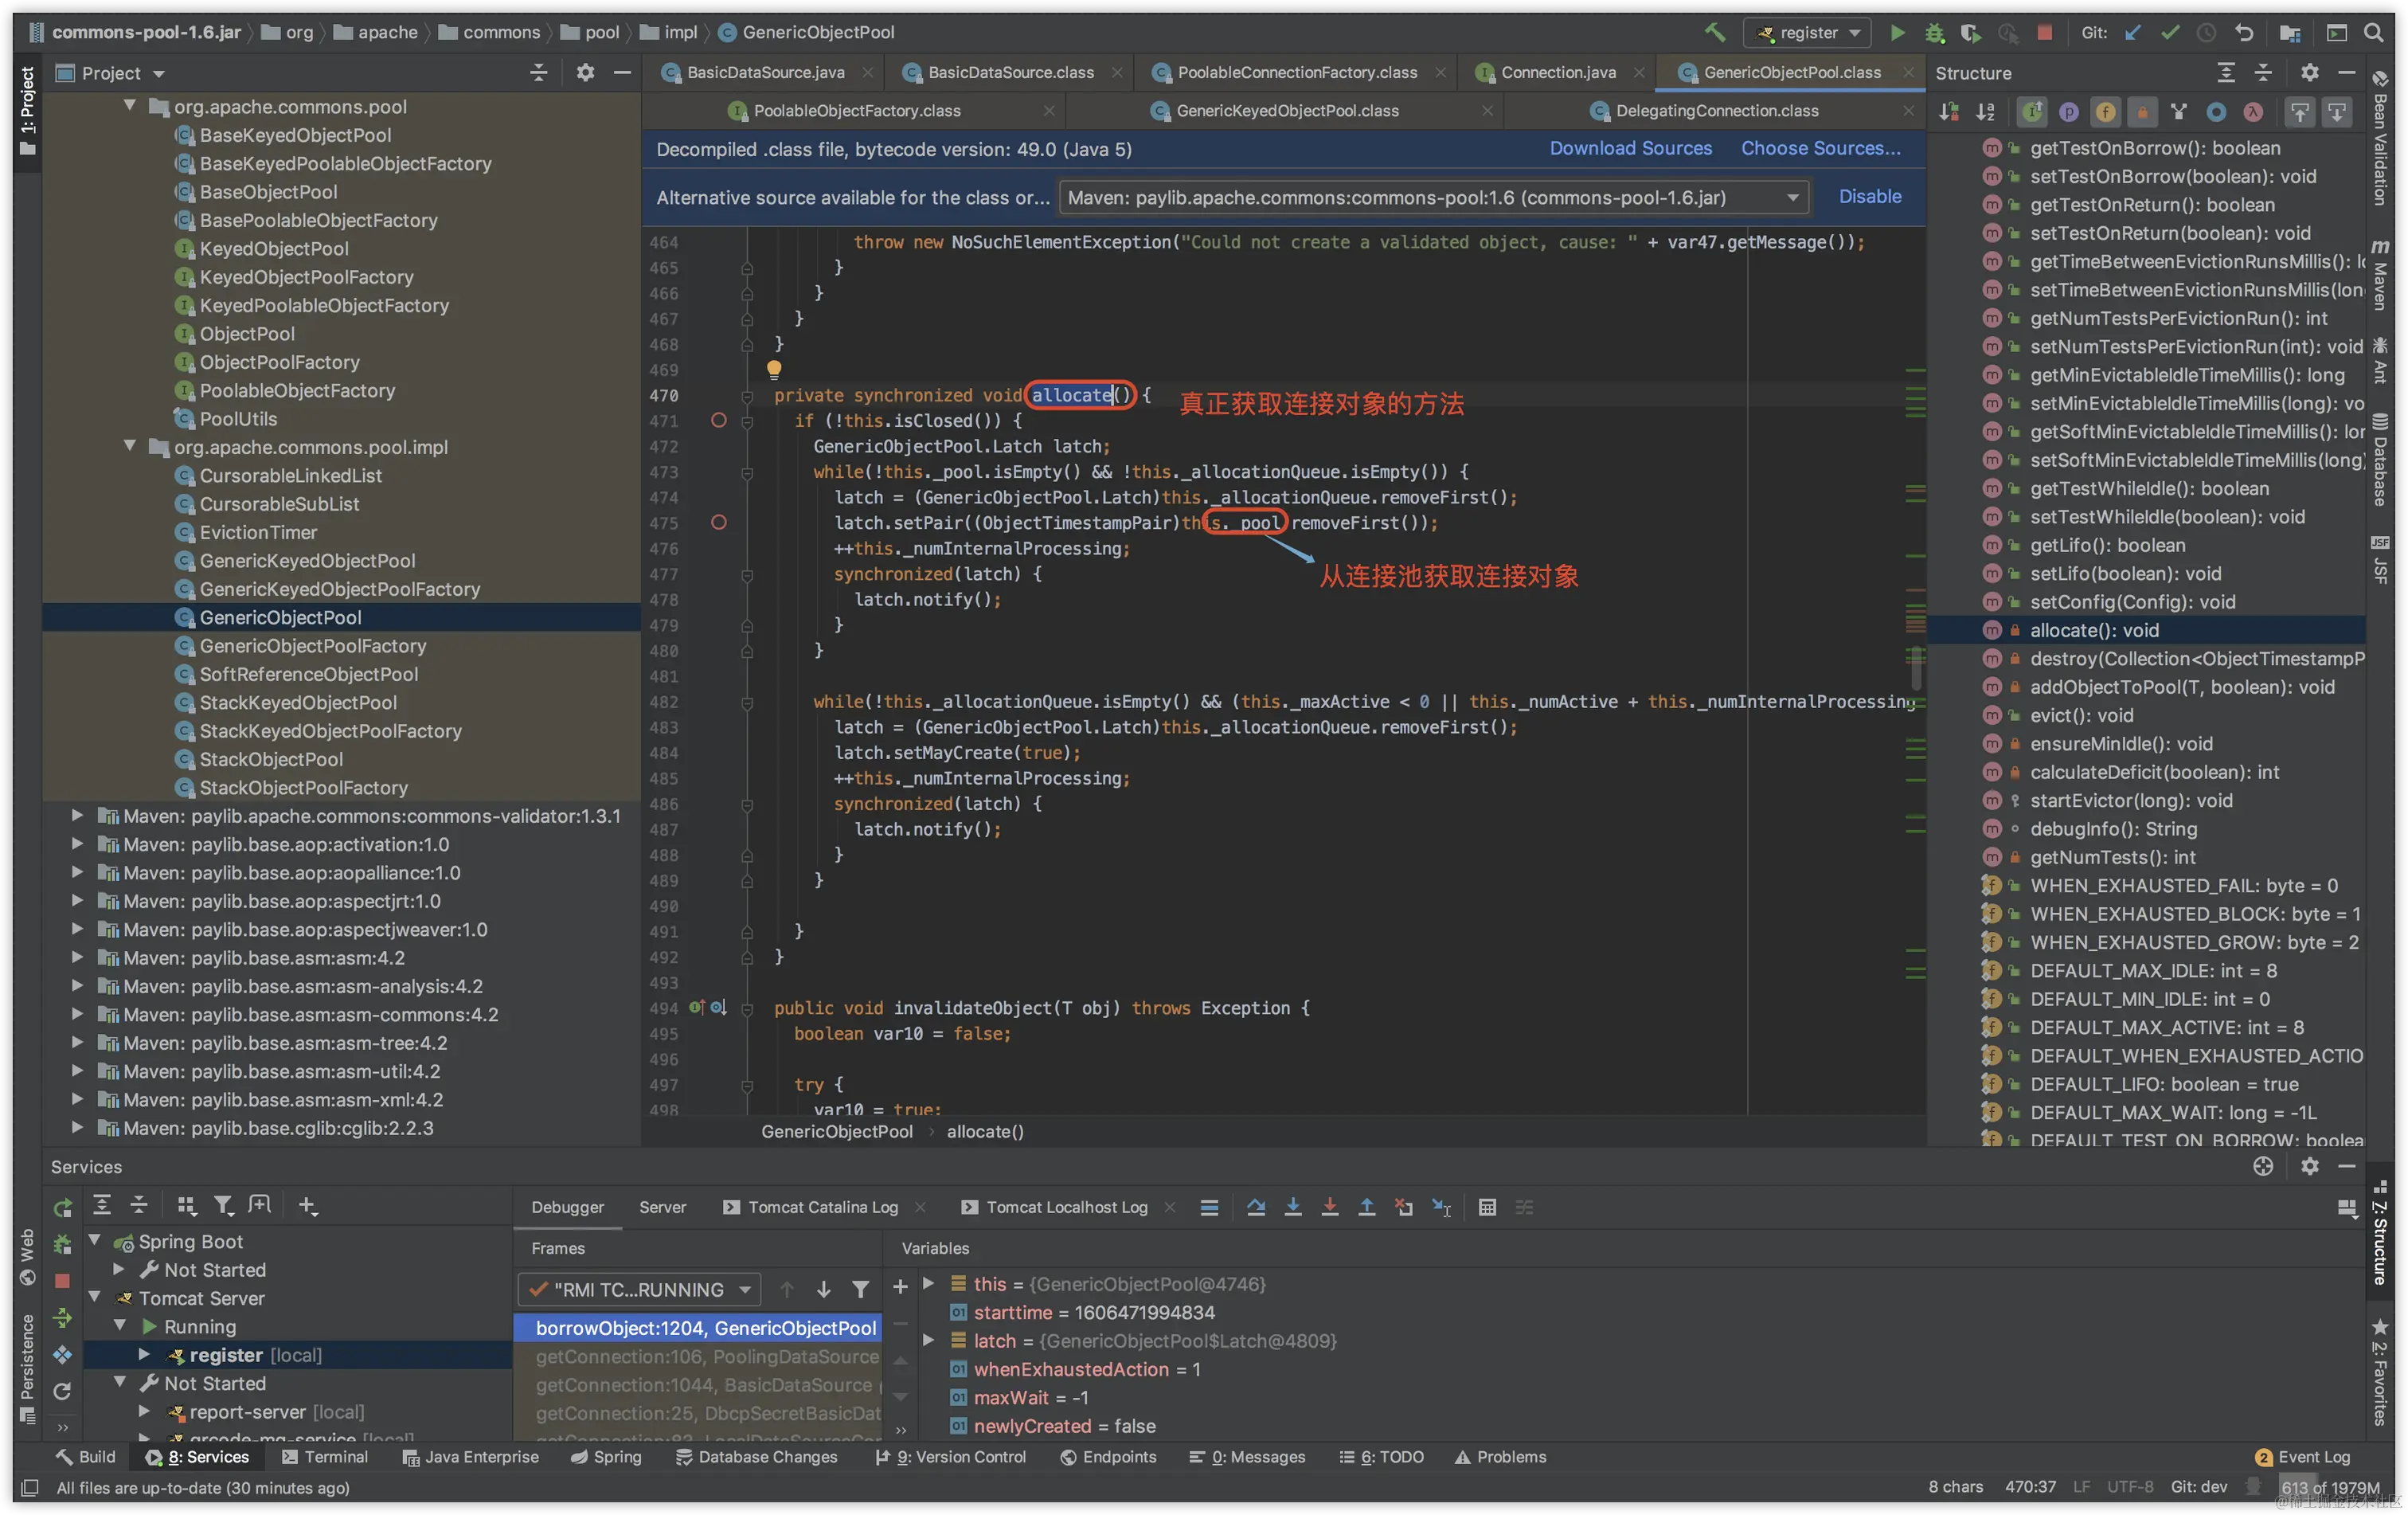Image resolution: width=2408 pixels, height=1515 pixels.
Task: Select getConnection:106 PoolingDataSource frame
Action: [x=706, y=1357]
